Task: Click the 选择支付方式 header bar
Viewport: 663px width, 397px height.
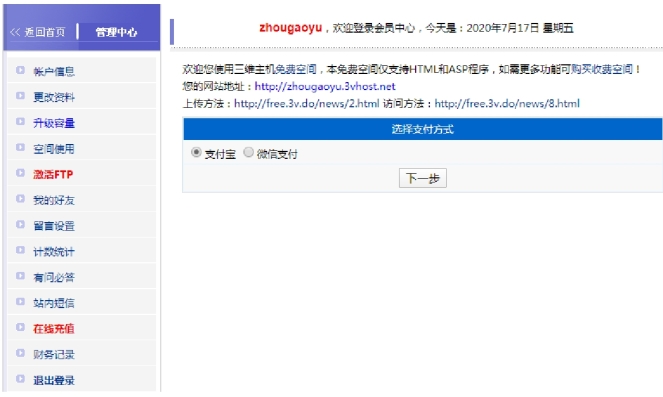Action: (422, 129)
